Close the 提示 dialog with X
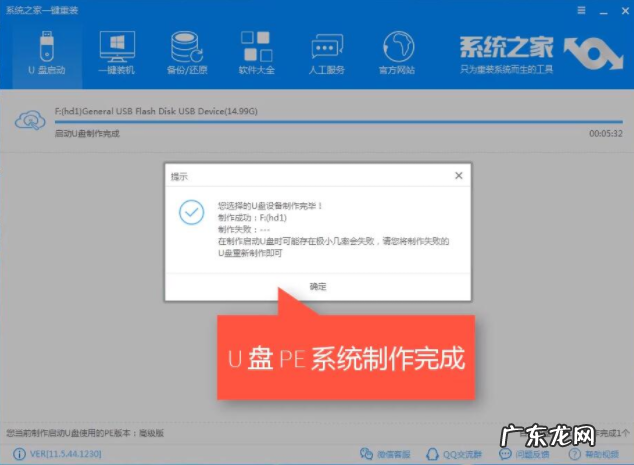The width and height of the screenshot is (634, 465). pyautogui.click(x=459, y=175)
